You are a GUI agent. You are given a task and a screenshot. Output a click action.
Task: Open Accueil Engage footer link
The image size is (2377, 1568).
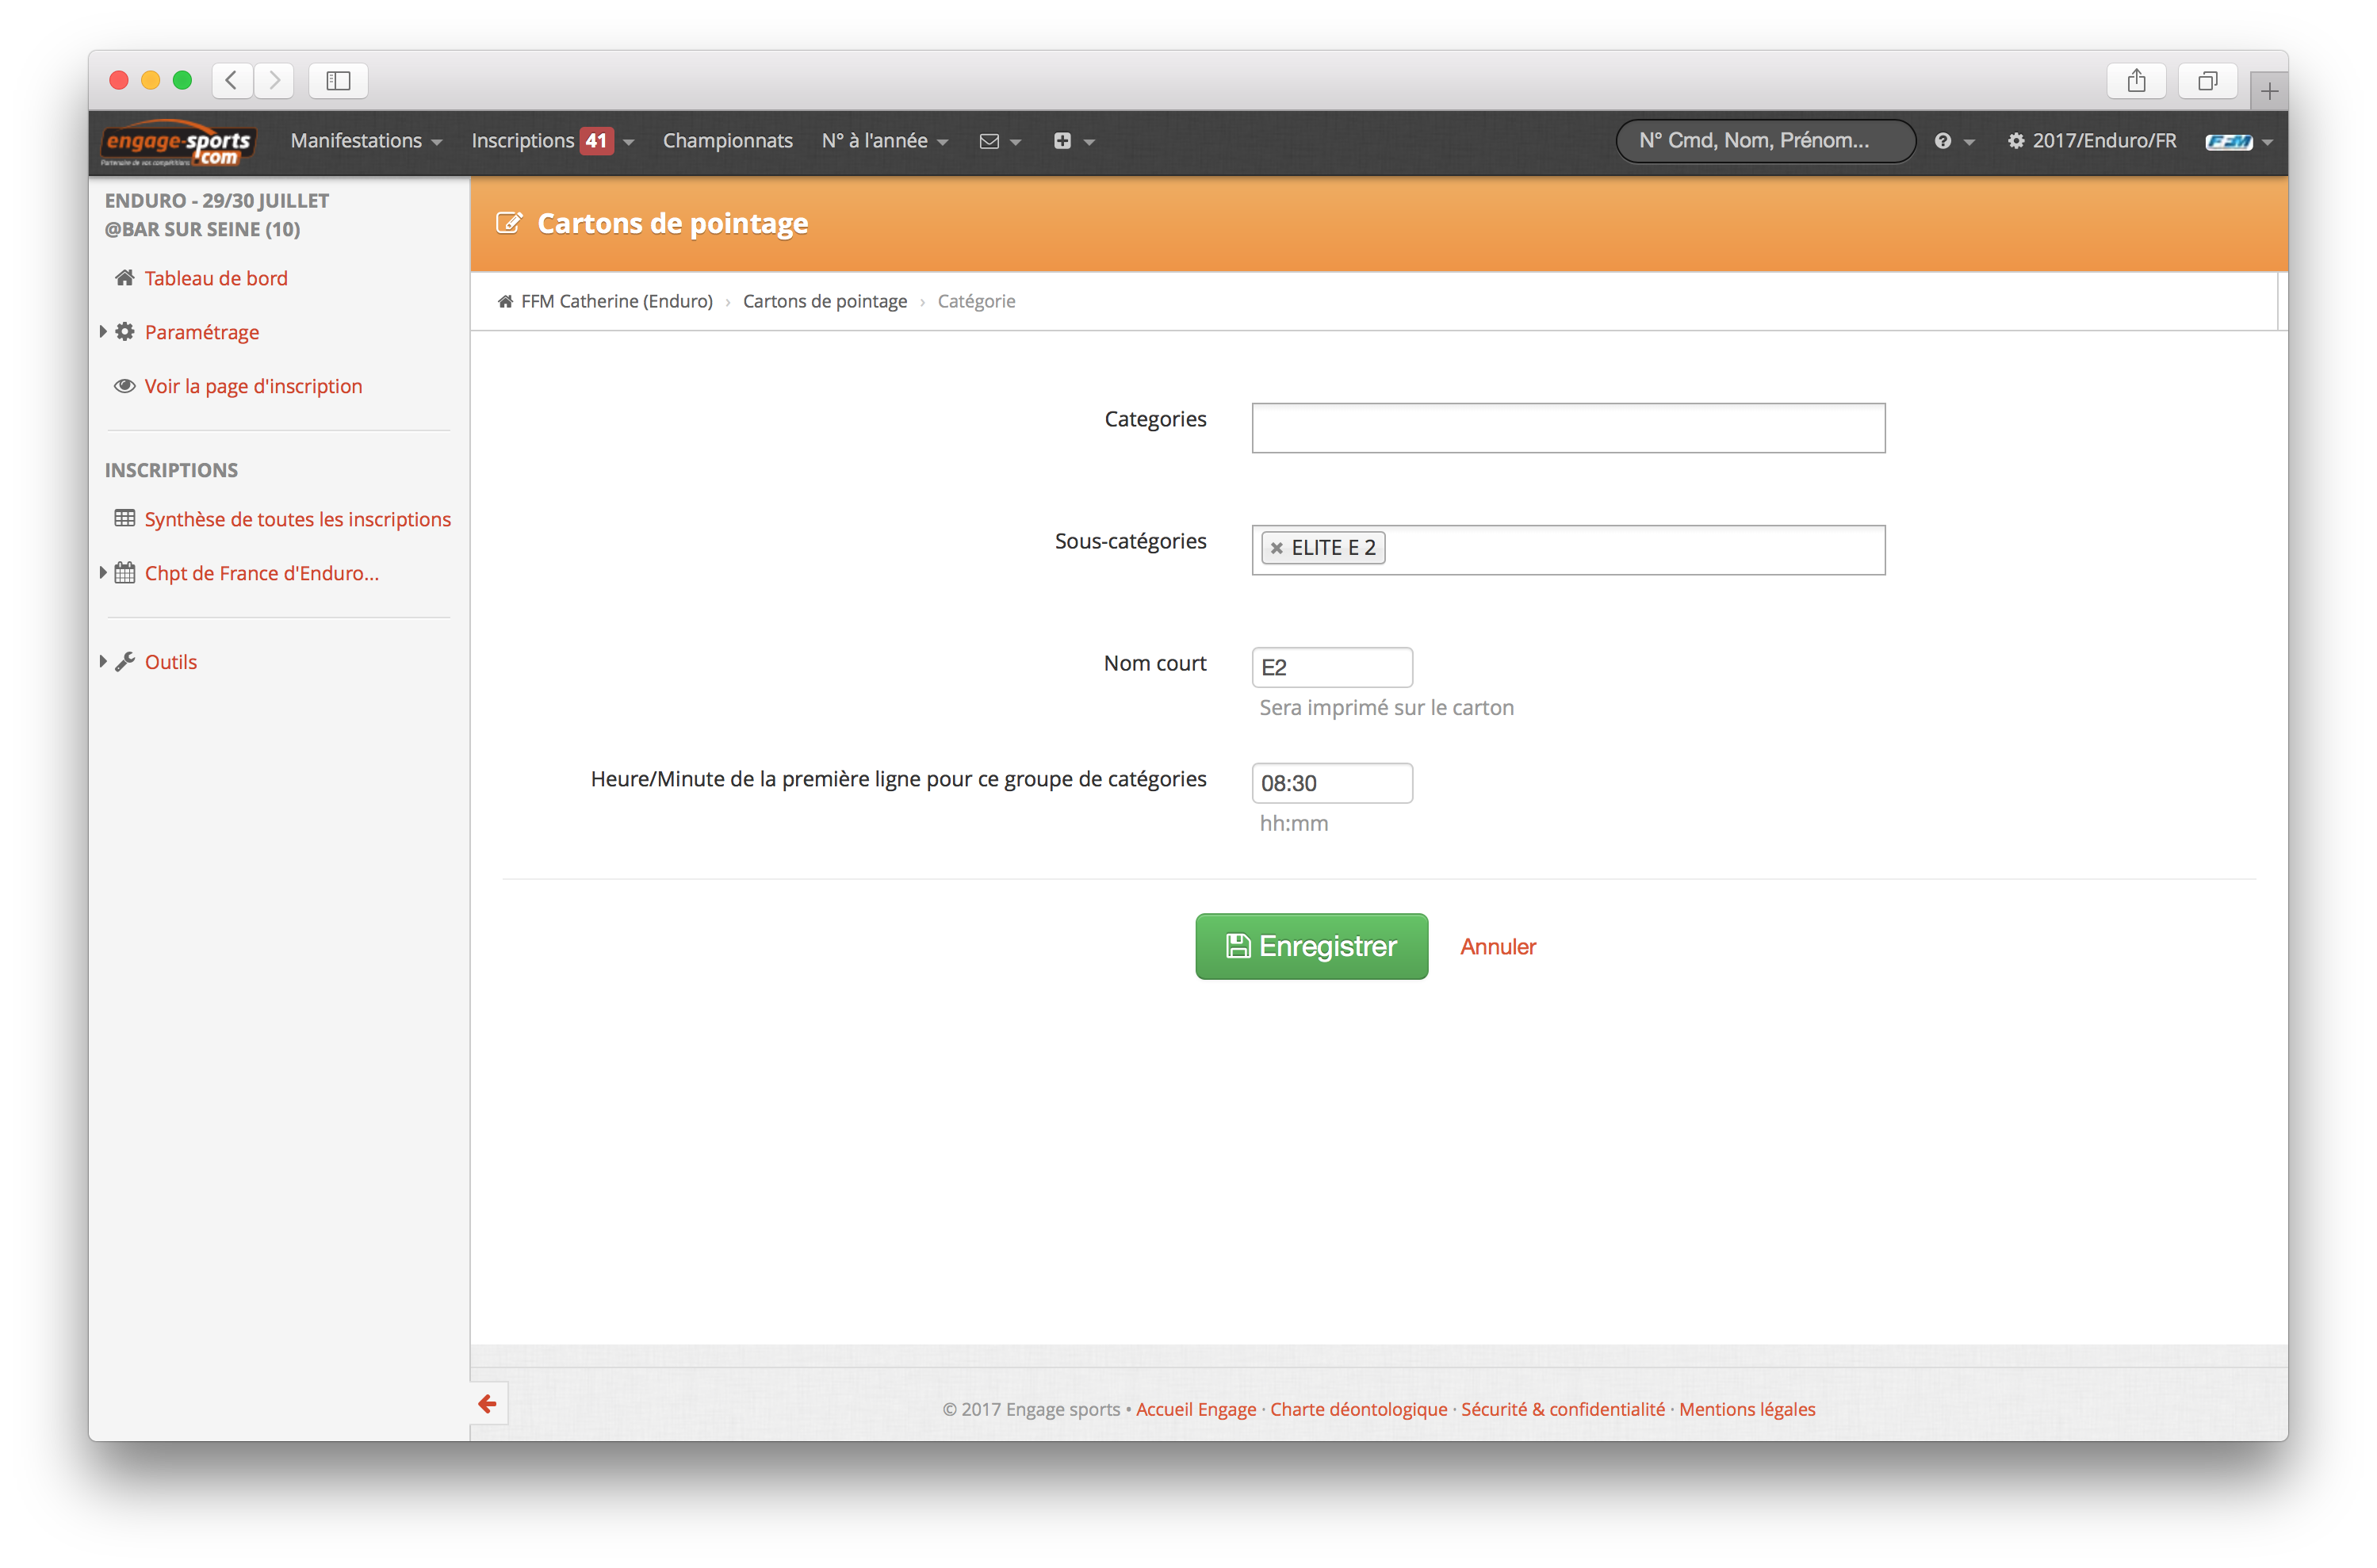[x=1196, y=1409]
